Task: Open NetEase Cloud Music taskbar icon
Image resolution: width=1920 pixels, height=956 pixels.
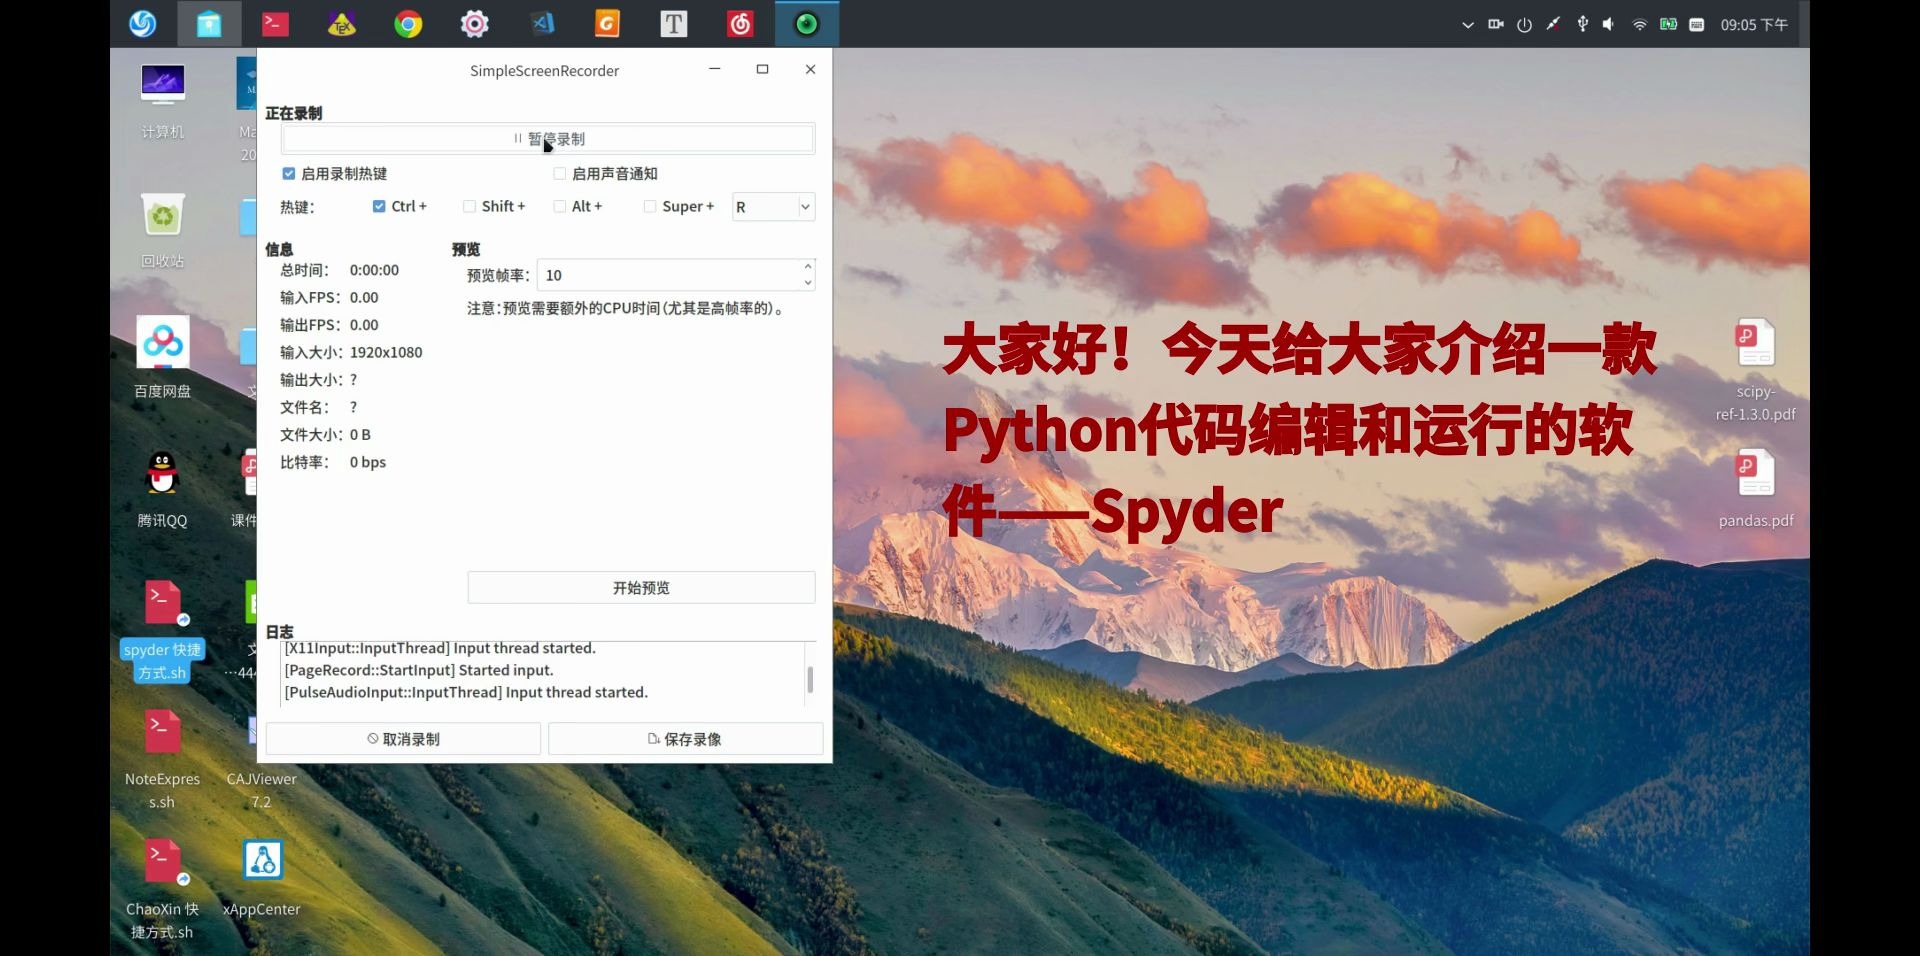Action: [740, 23]
